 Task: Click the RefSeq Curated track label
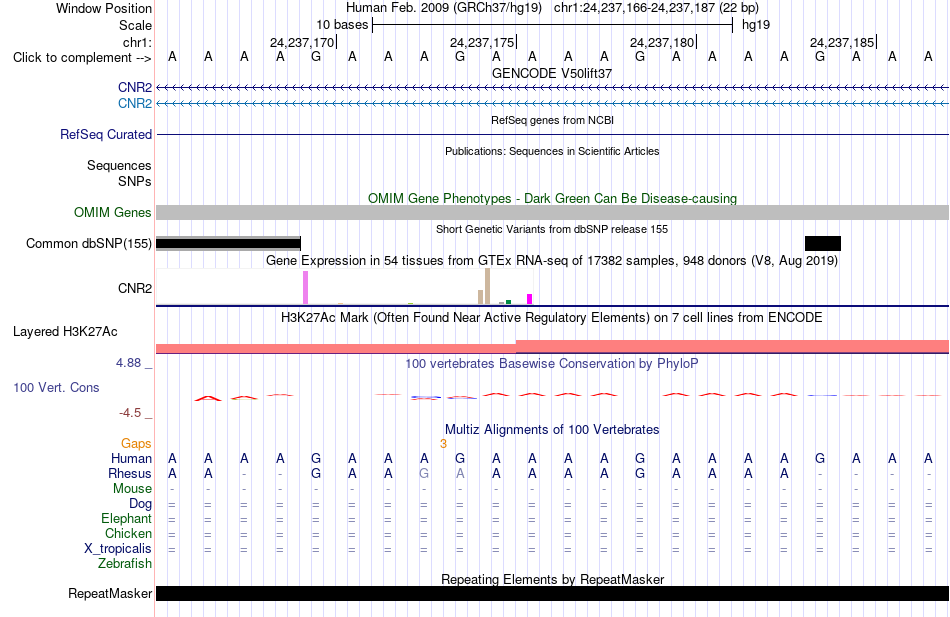[x=105, y=135]
